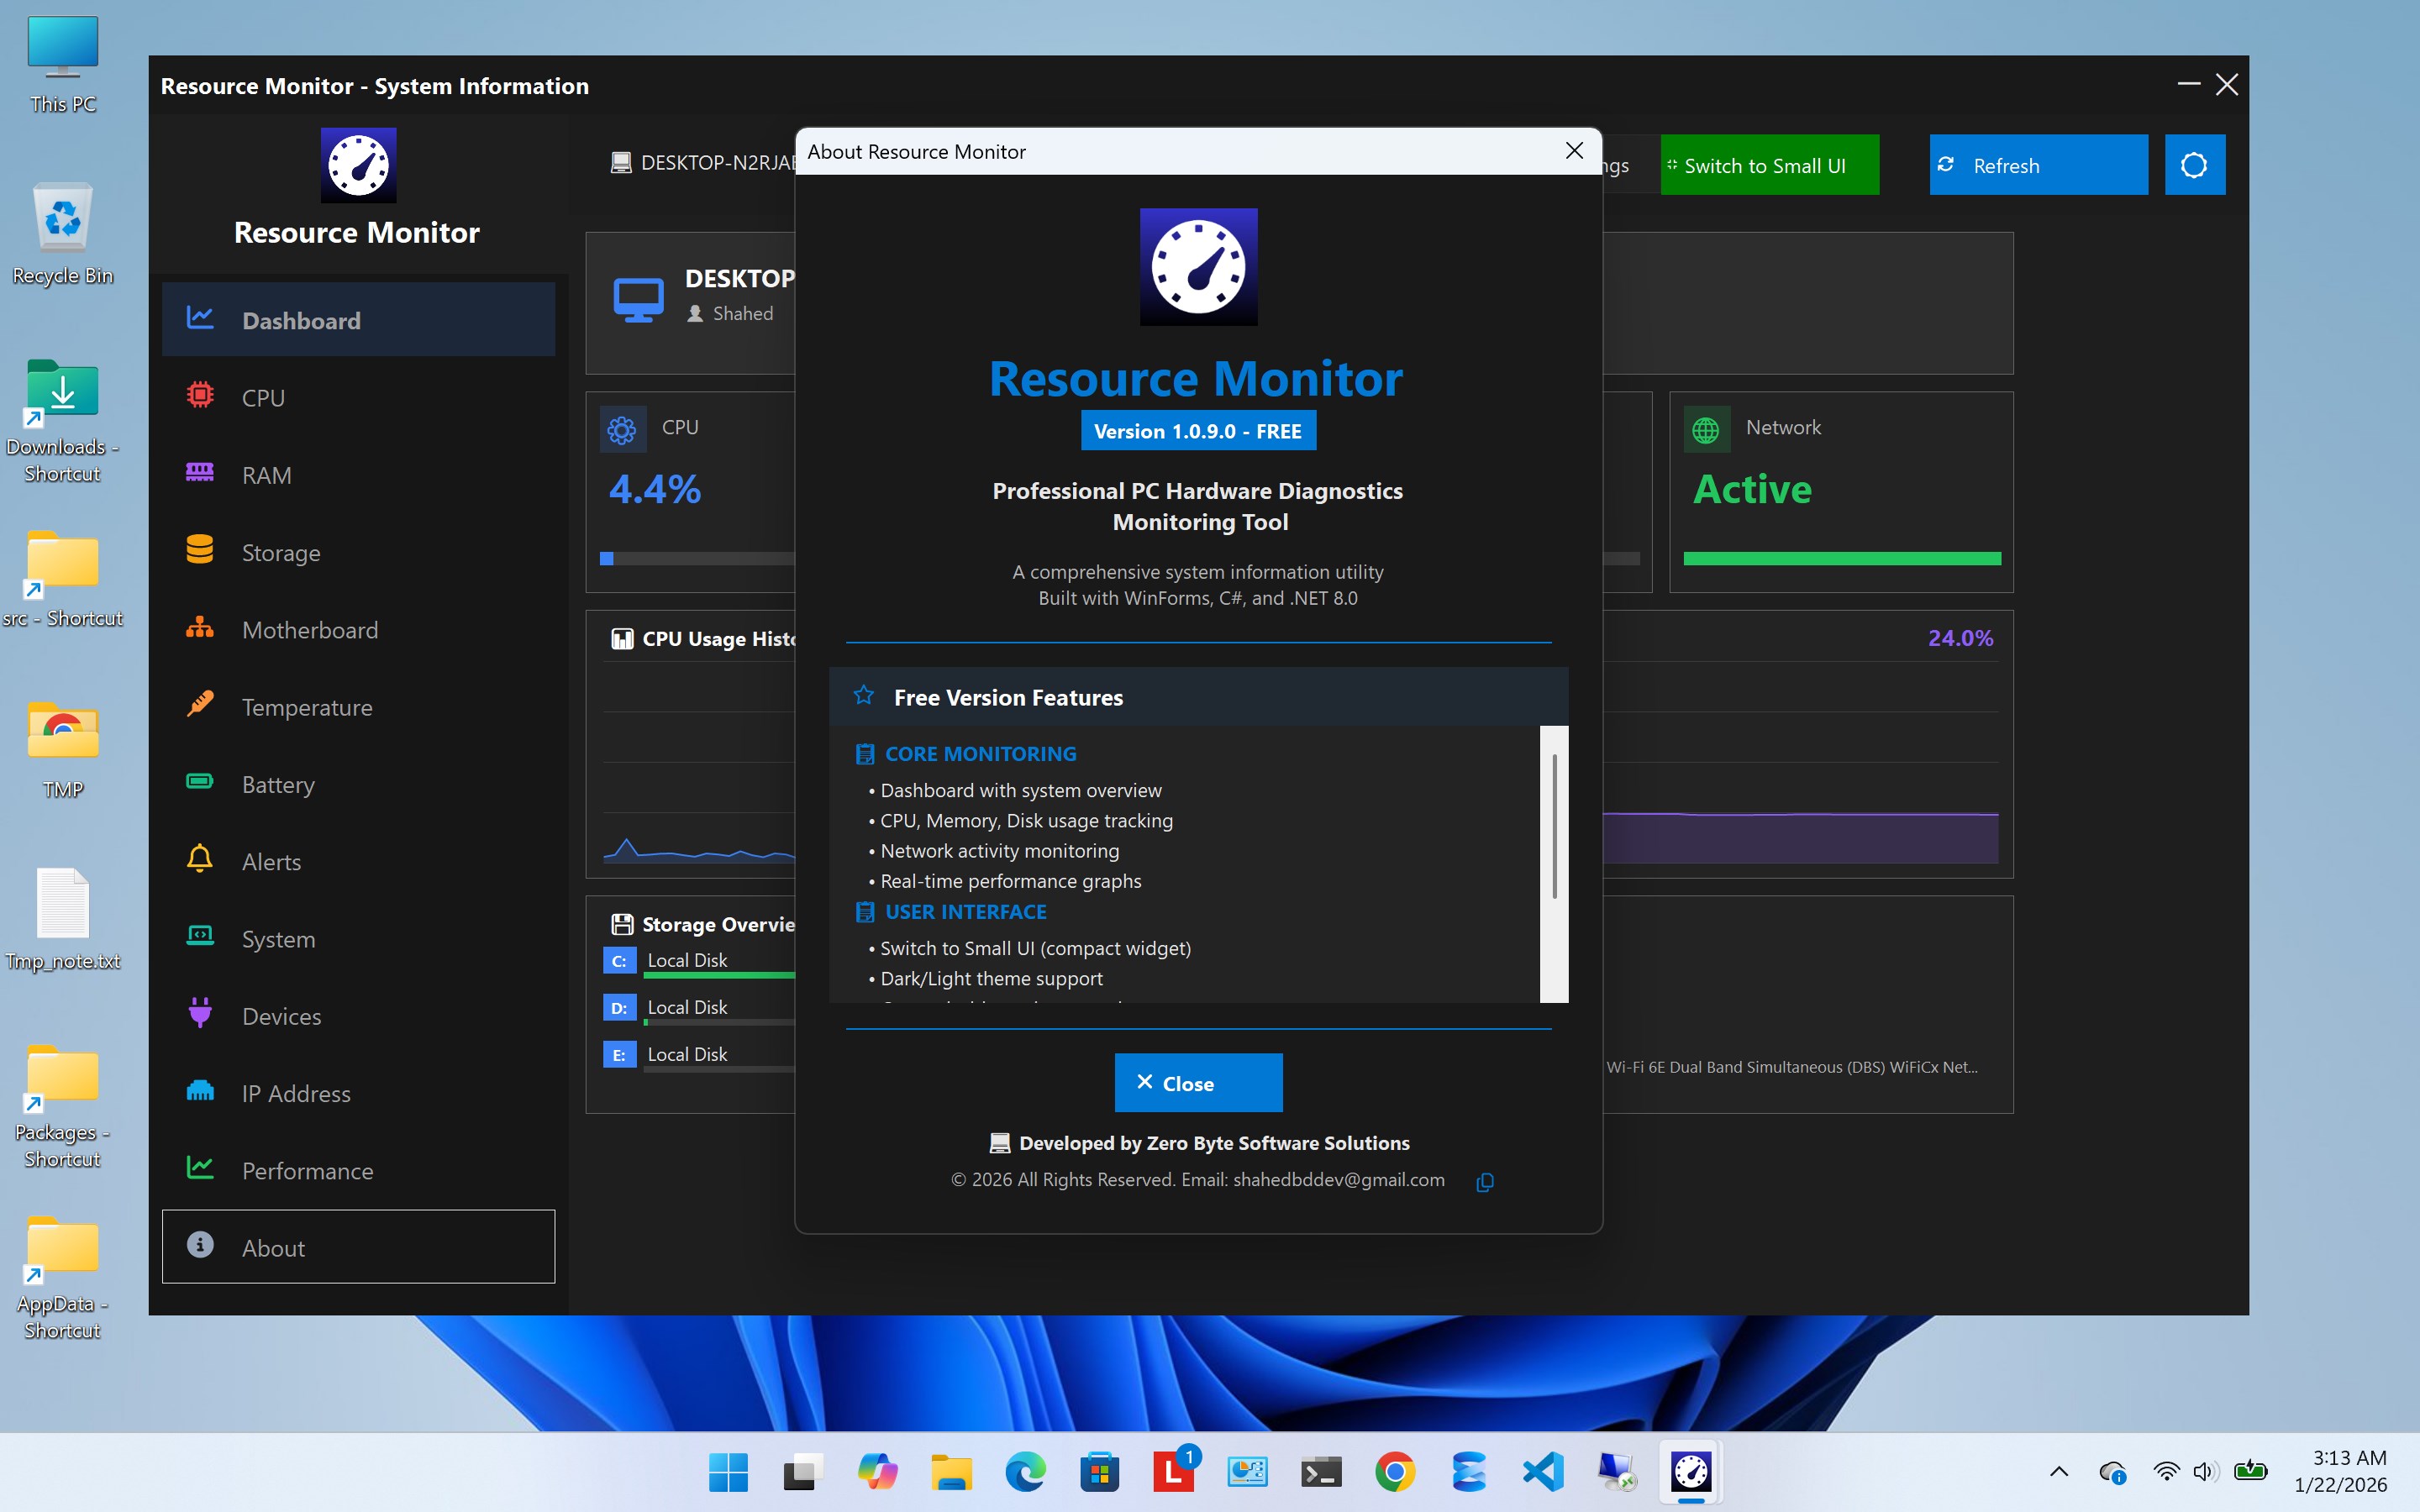This screenshot has height=1512, width=2420.
Task: Open the Performance menu item
Action: point(307,1171)
